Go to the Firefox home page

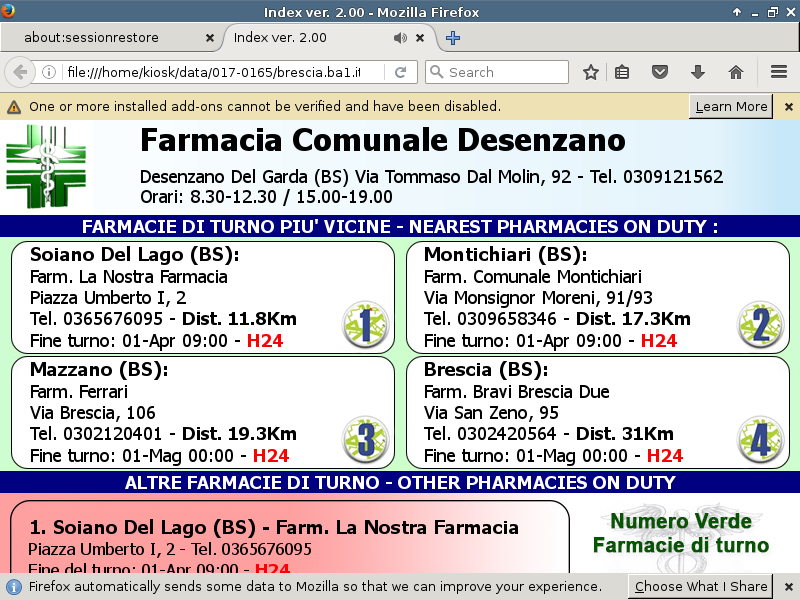point(736,72)
